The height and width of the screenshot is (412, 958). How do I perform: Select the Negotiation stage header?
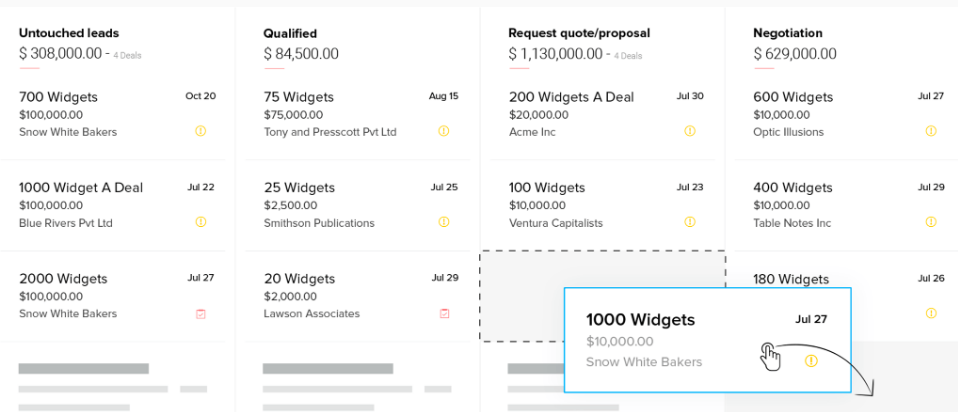point(788,33)
